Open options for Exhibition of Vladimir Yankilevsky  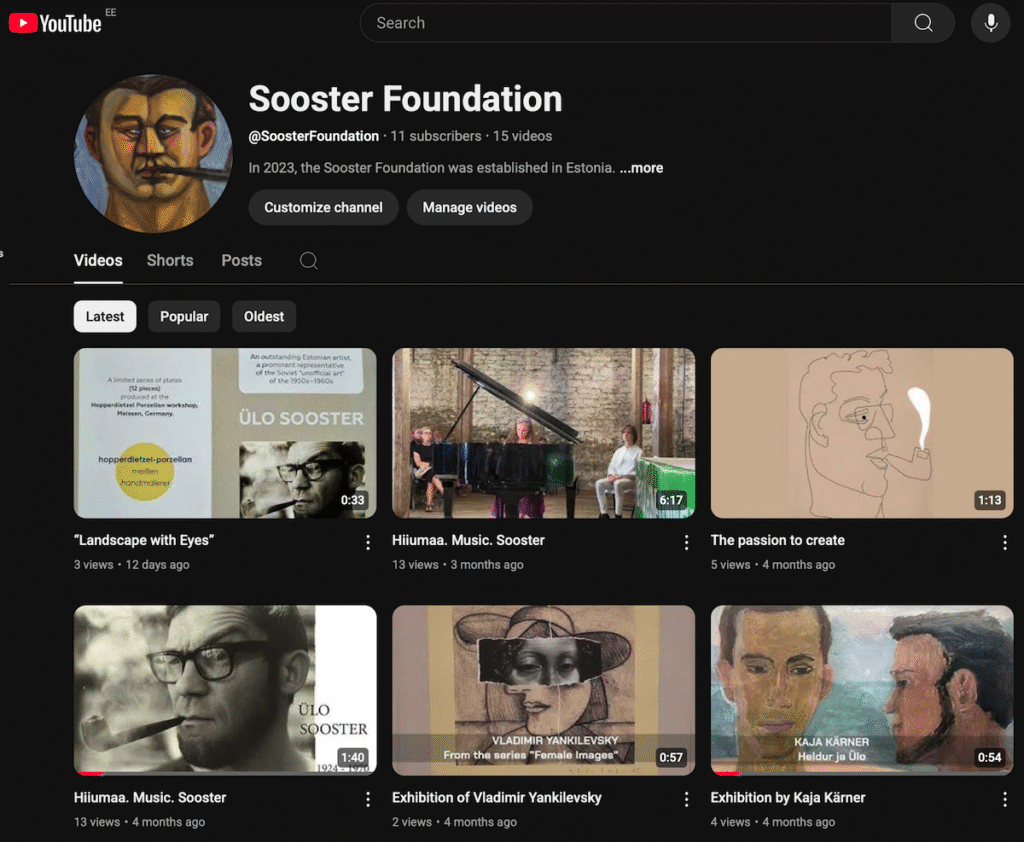(686, 800)
